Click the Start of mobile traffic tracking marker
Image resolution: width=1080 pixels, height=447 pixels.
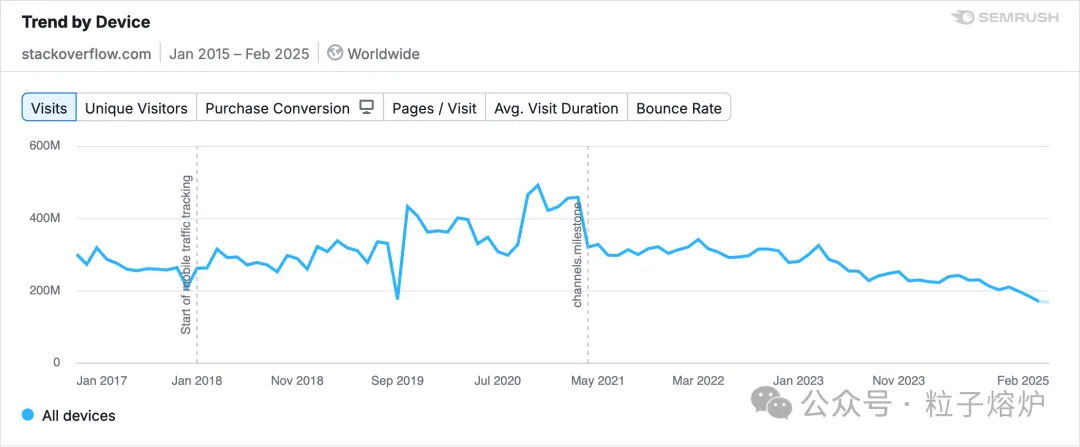coord(186,256)
